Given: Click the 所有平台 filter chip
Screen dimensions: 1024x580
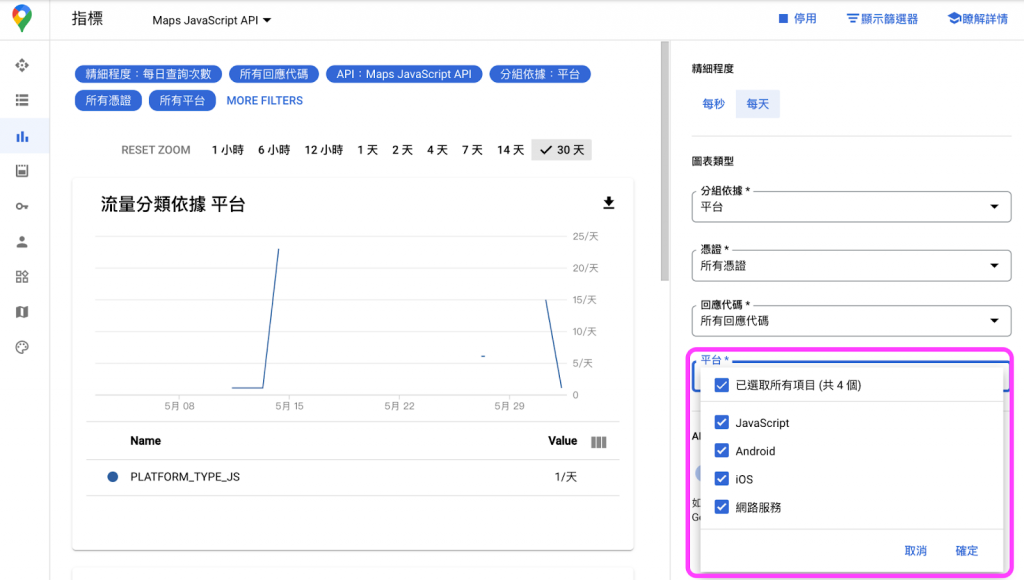Looking at the screenshot, I should (x=182, y=101).
